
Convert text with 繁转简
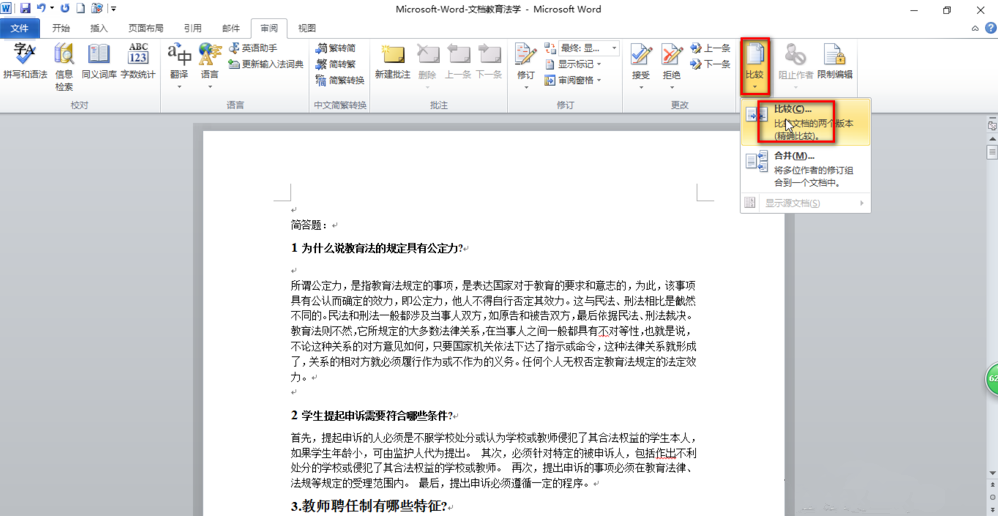click(335, 48)
